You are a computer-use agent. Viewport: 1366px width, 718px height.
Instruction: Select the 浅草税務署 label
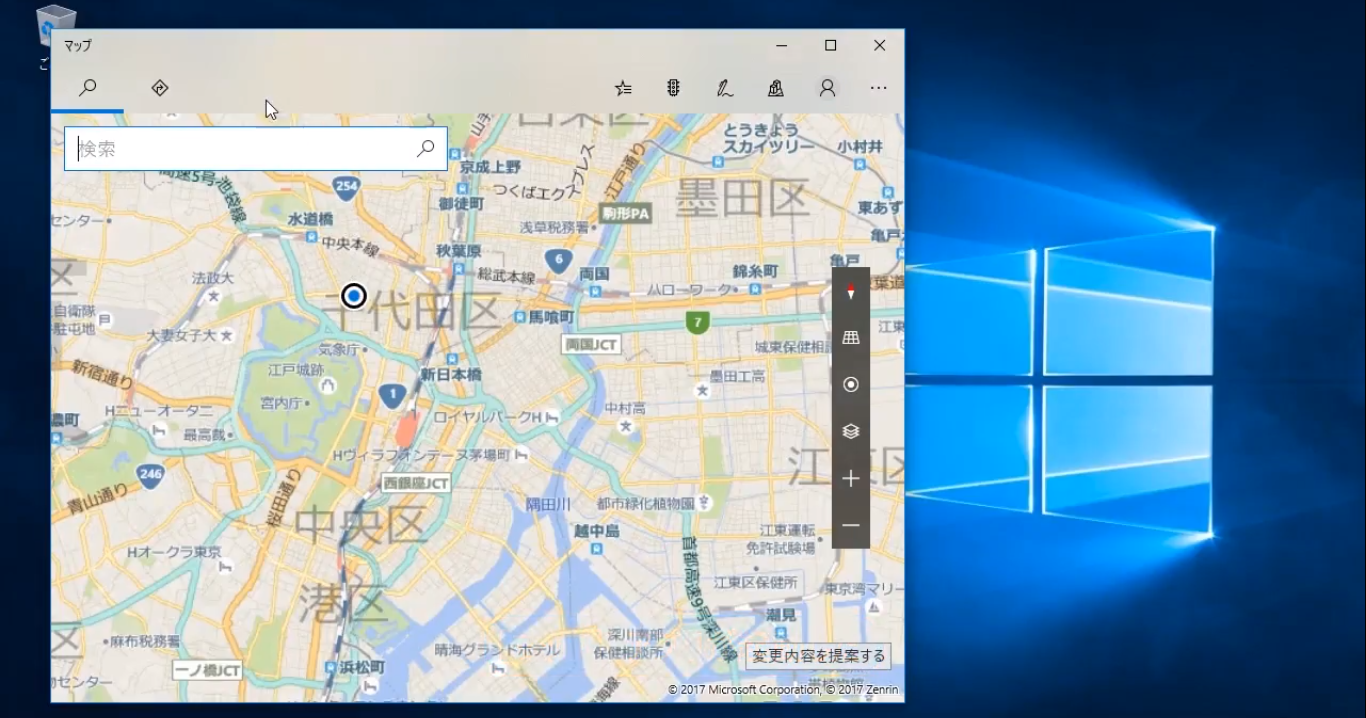(554, 227)
